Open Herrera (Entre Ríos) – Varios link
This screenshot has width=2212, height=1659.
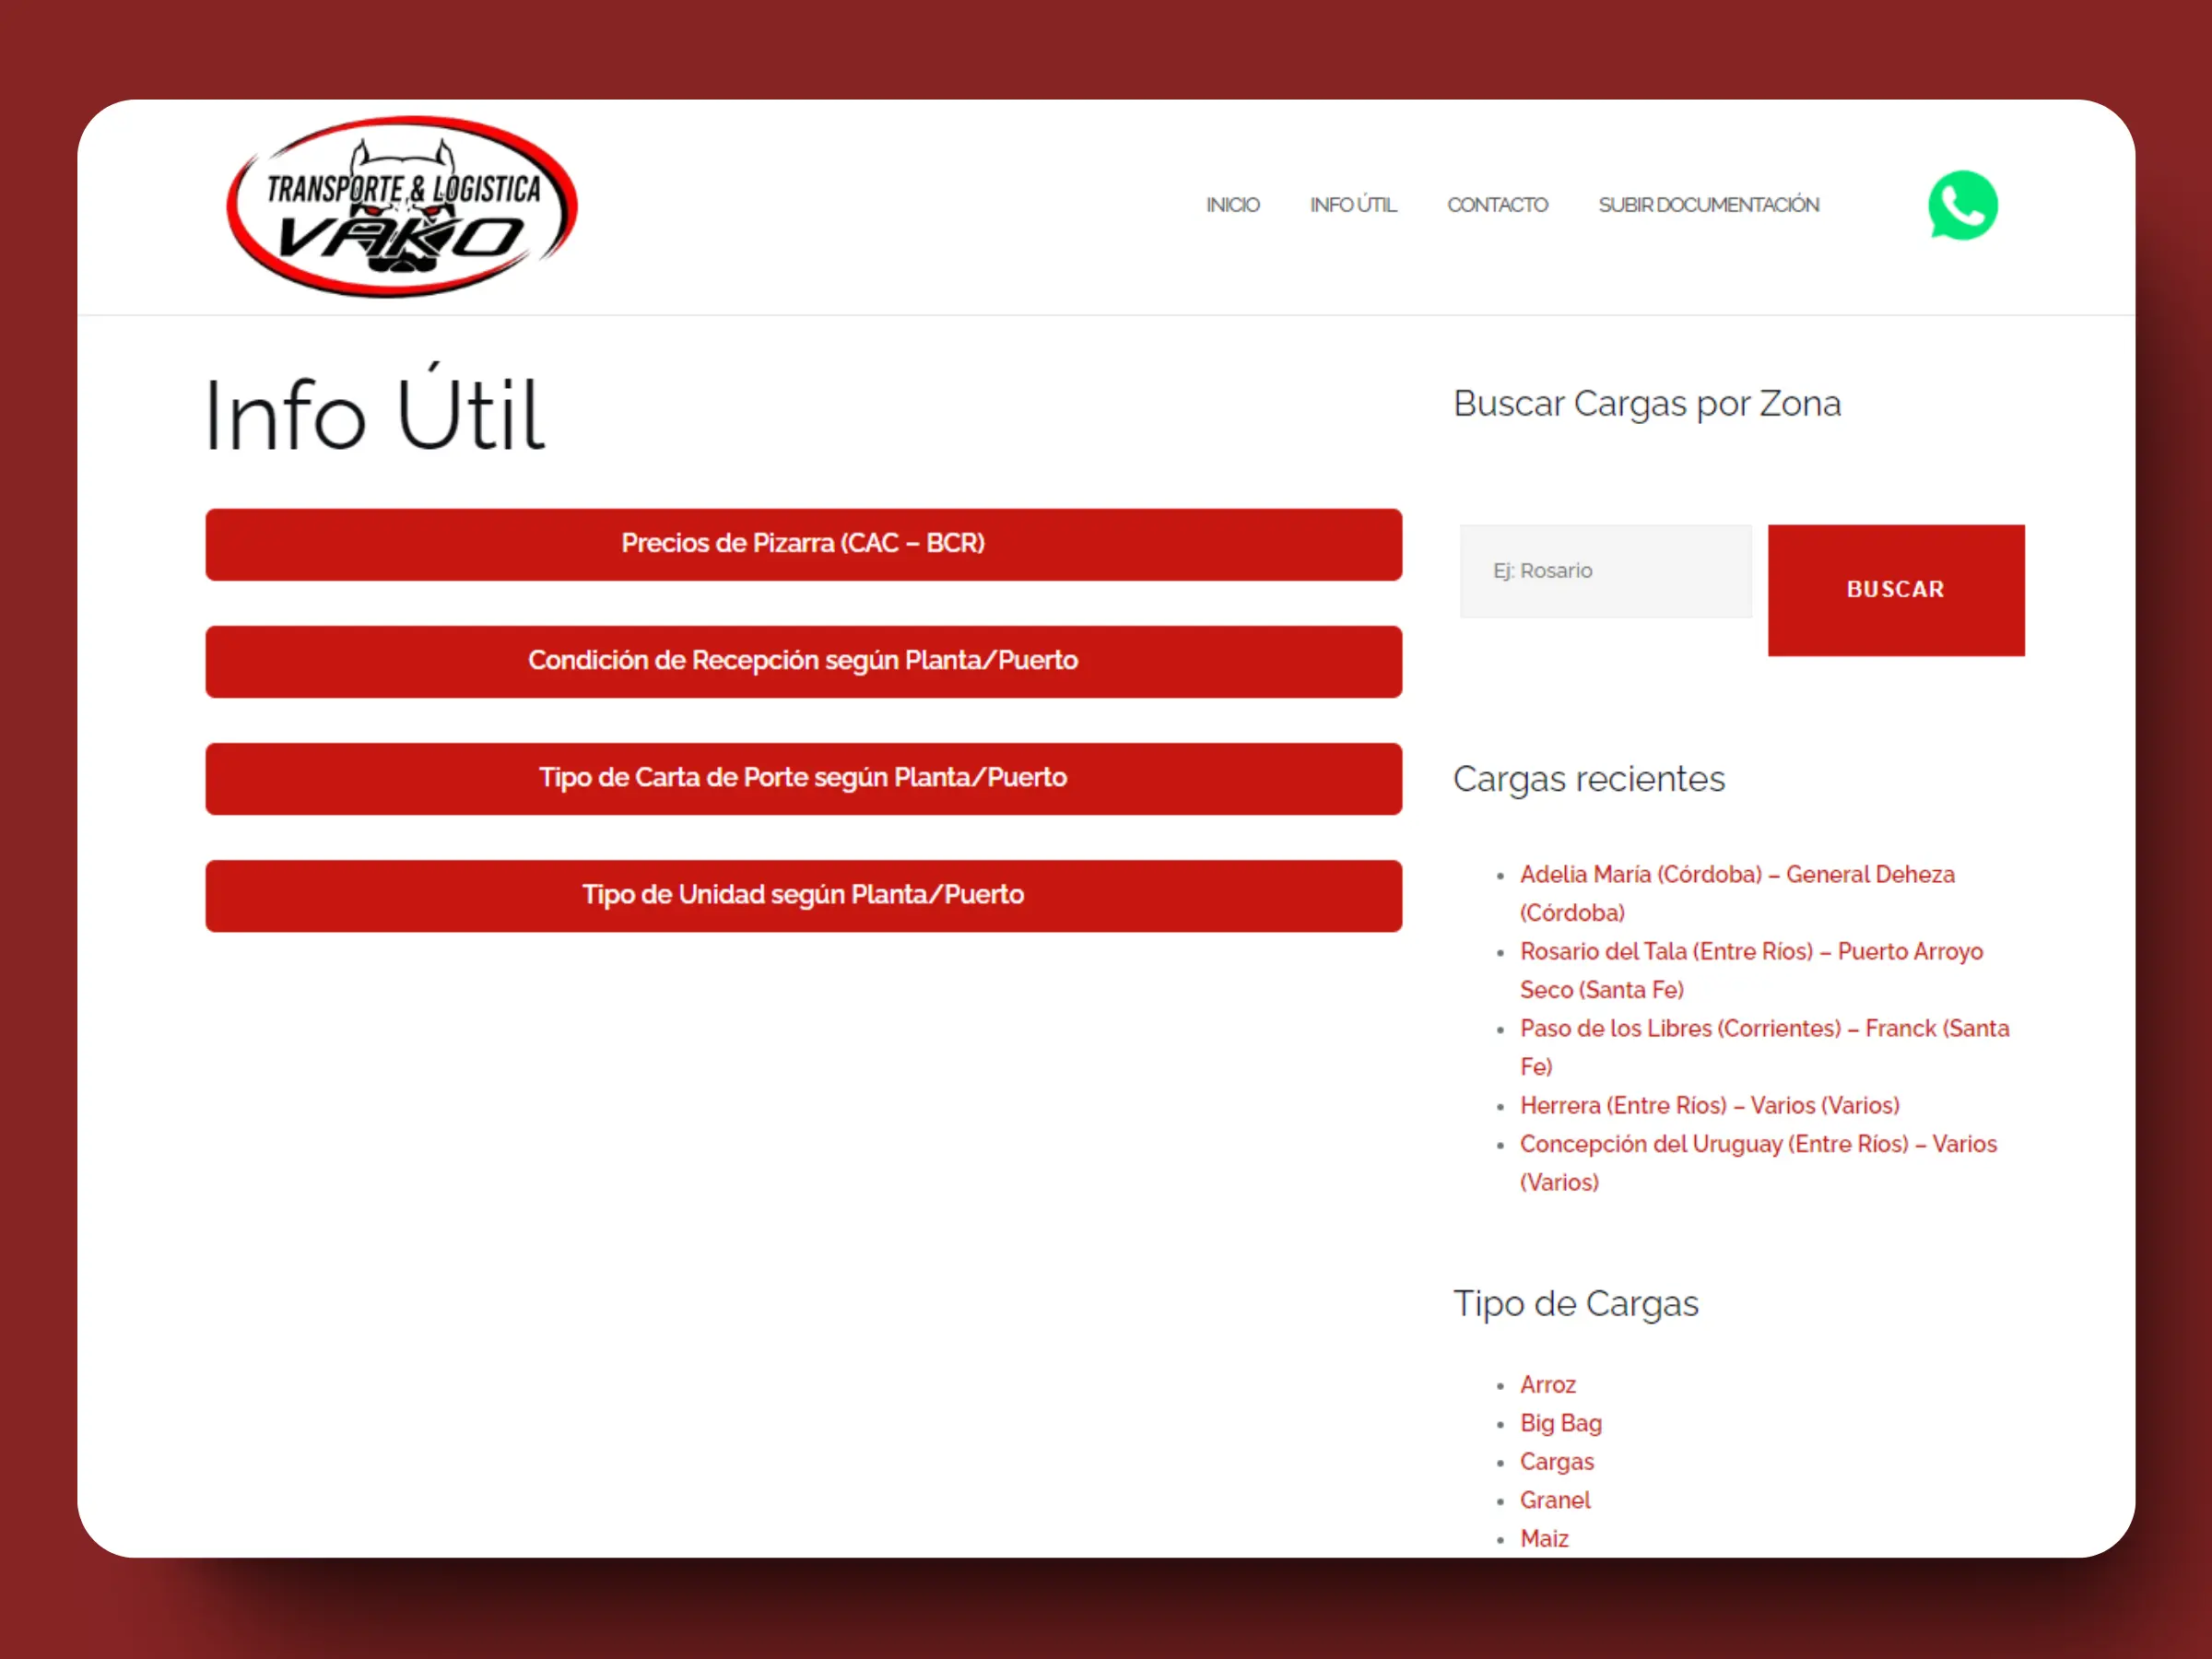(x=1709, y=1106)
